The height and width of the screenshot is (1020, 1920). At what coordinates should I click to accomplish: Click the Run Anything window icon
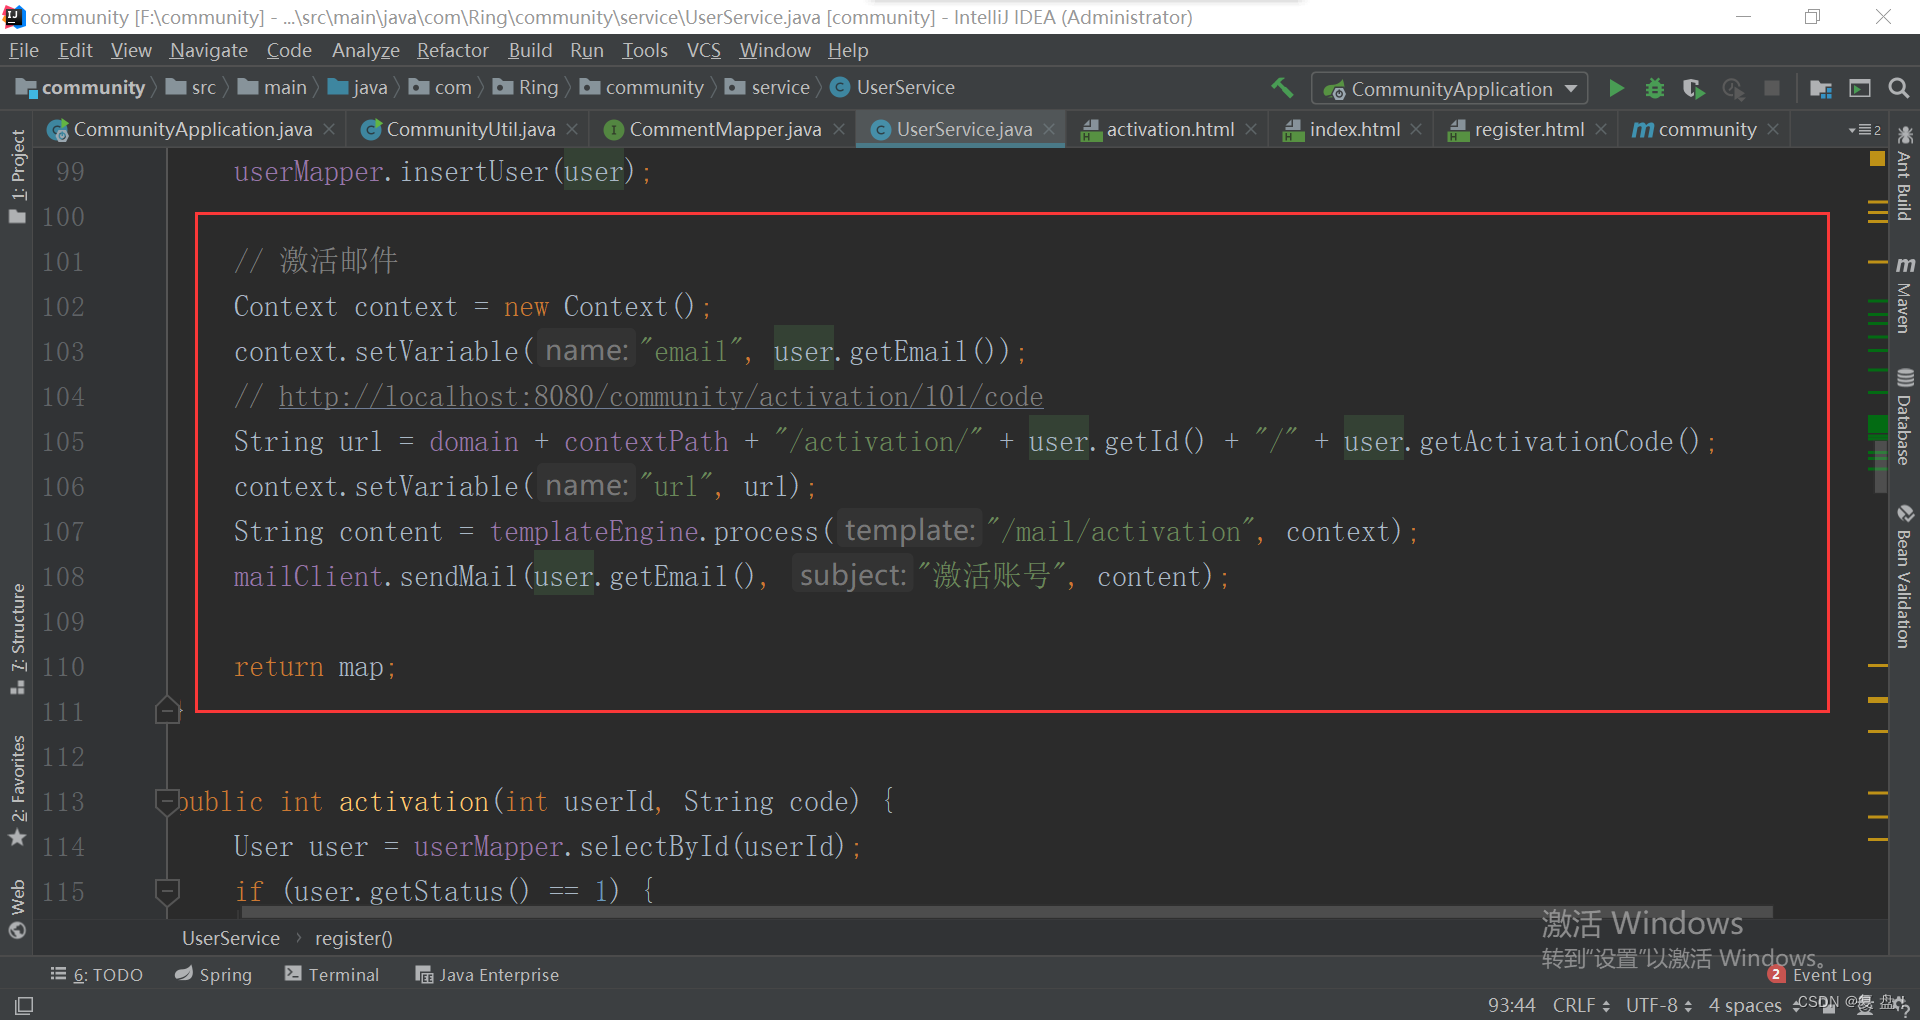pos(1860,88)
